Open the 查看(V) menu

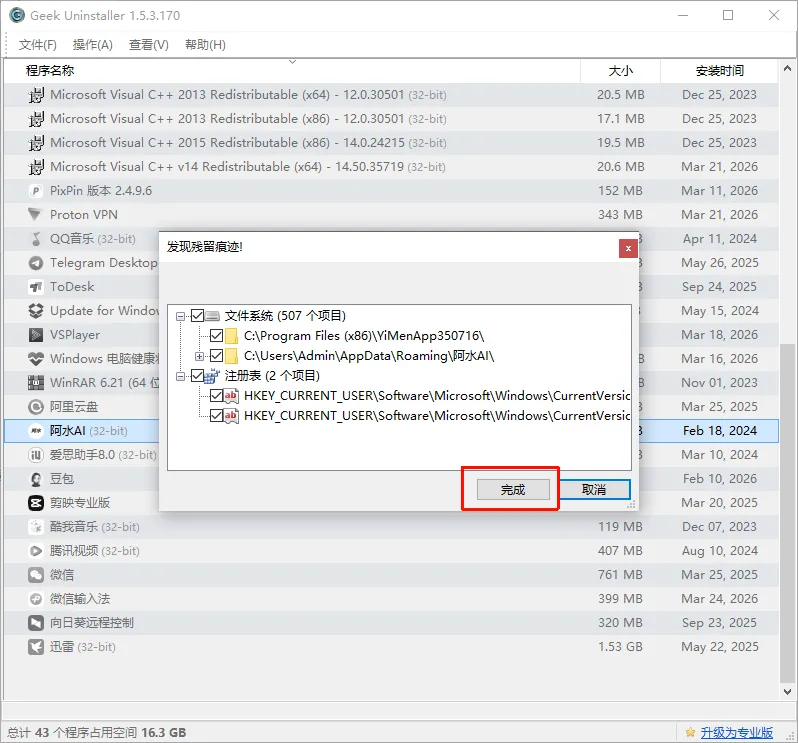pyautogui.click(x=149, y=45)
